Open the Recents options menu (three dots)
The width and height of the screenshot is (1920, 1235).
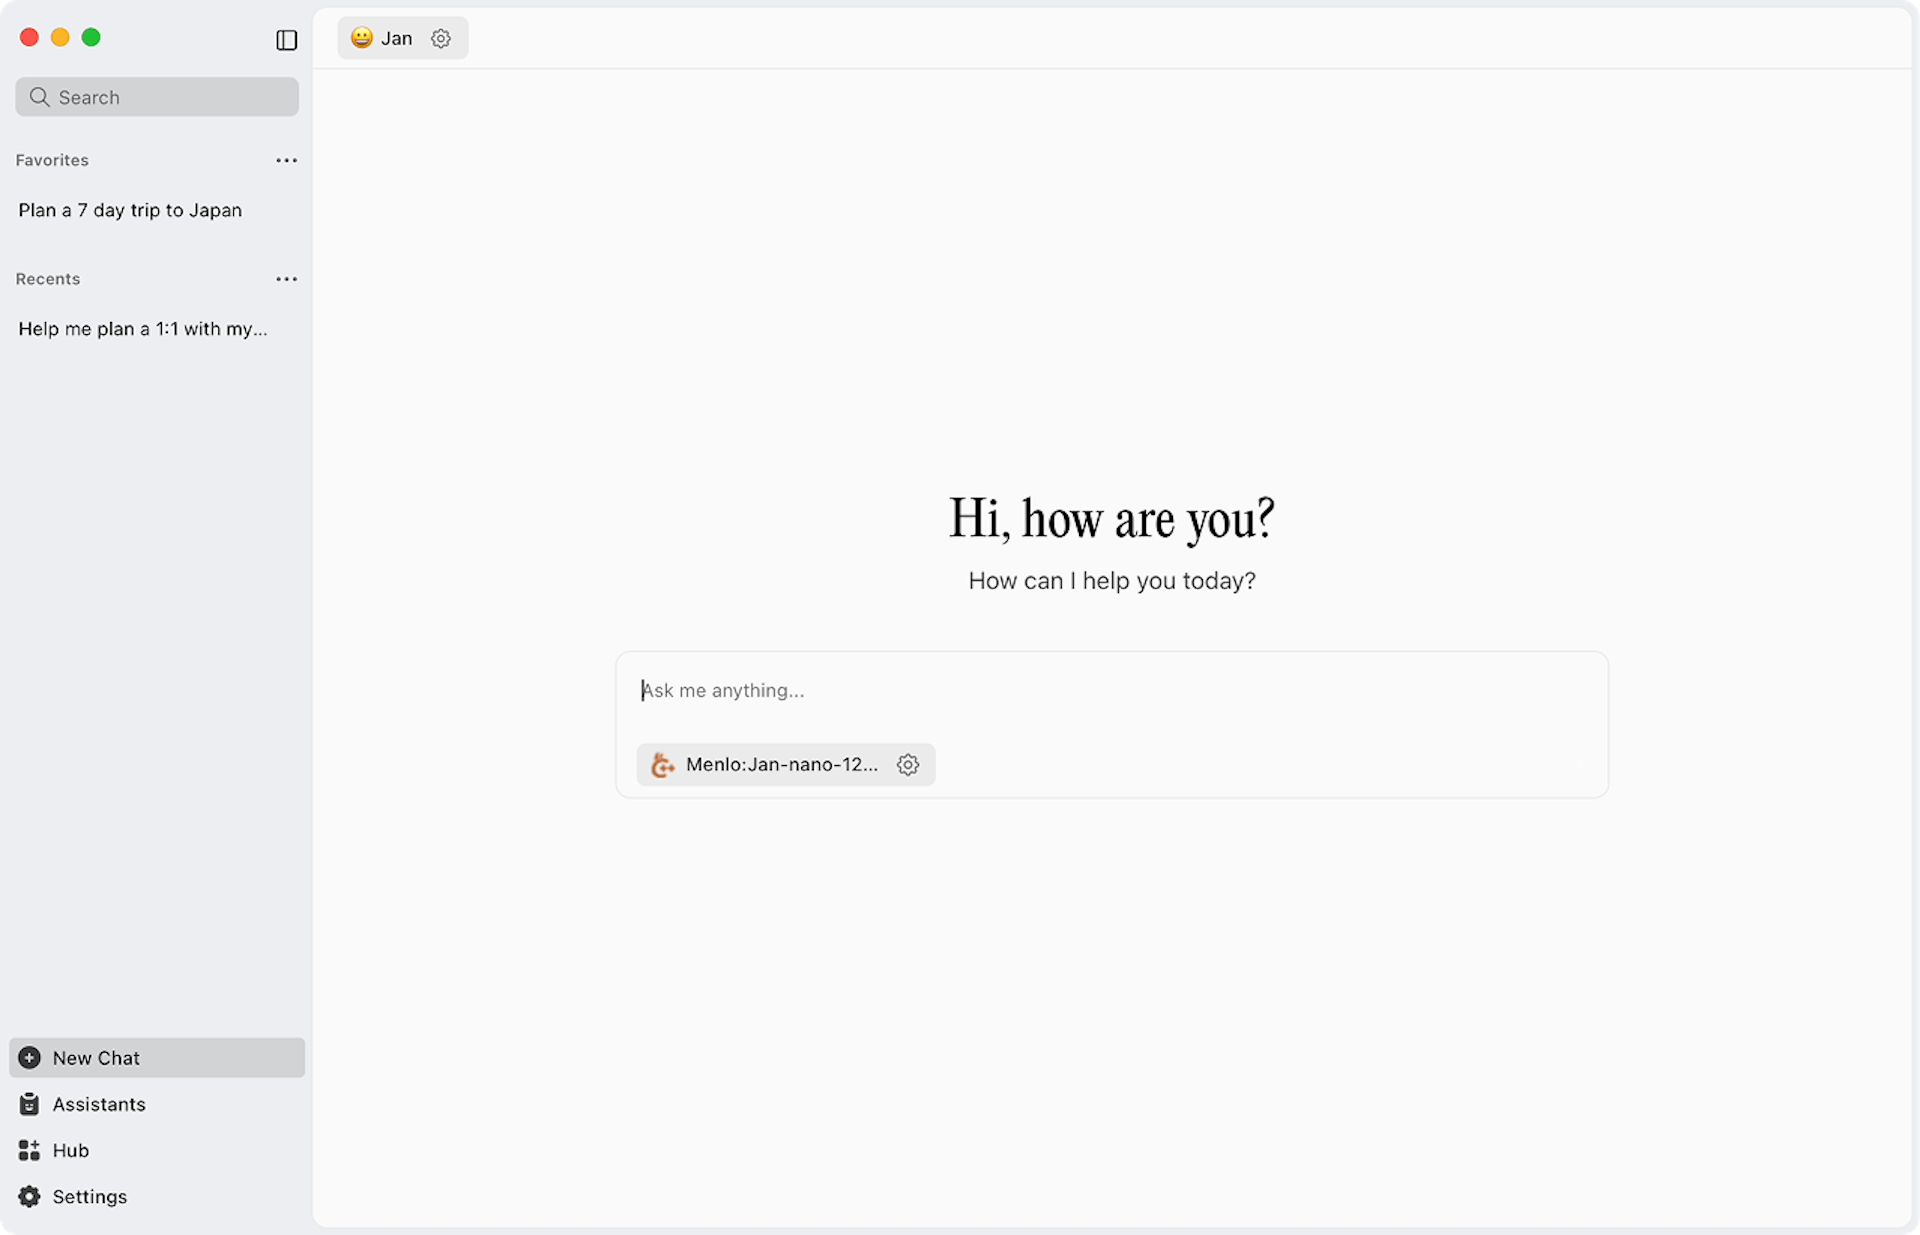286,279
